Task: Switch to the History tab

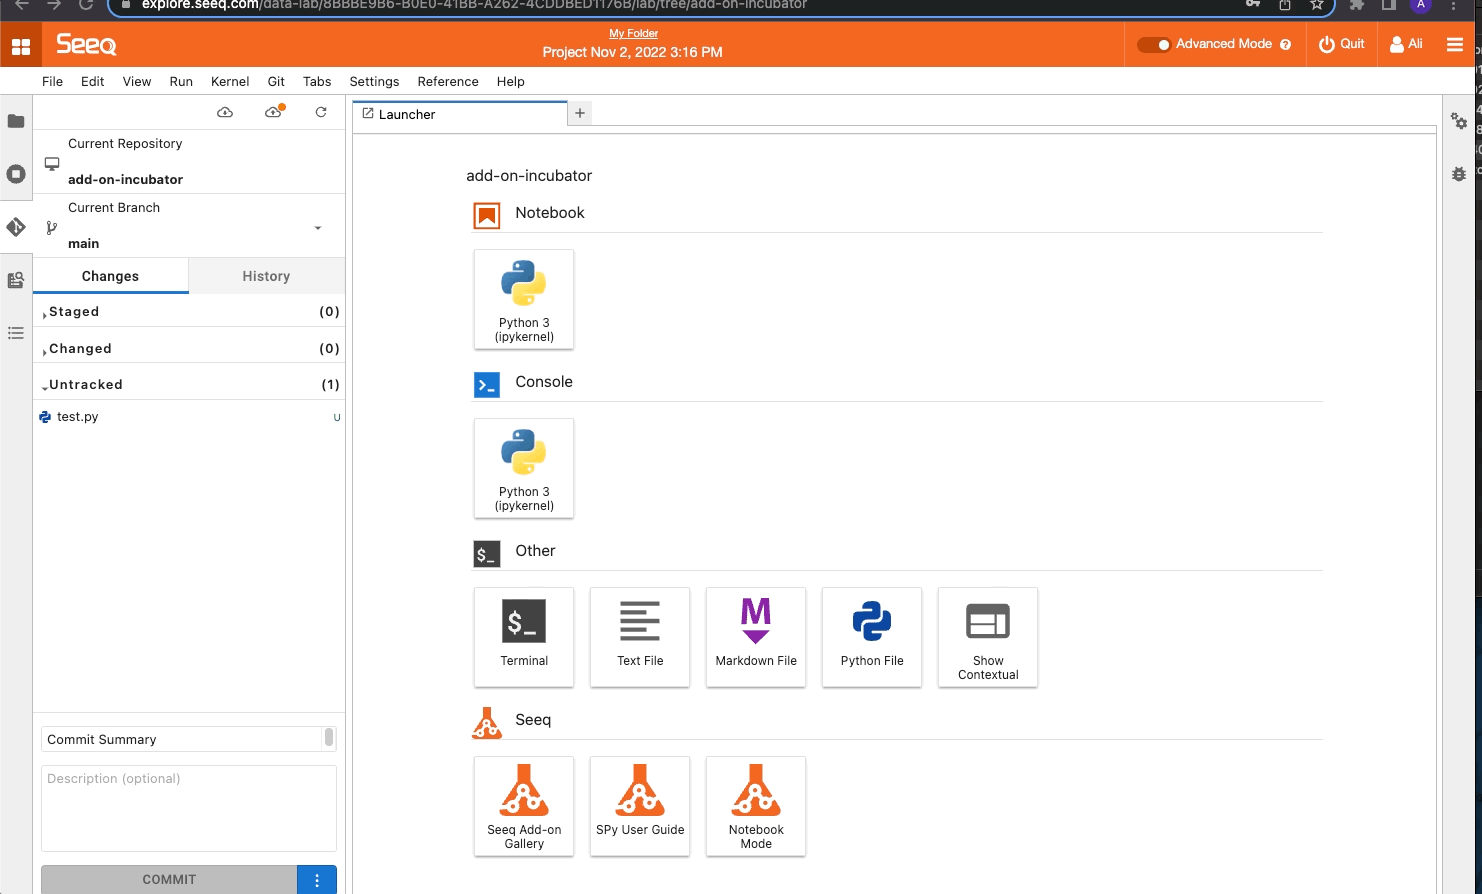Action: tap(266, 276)
